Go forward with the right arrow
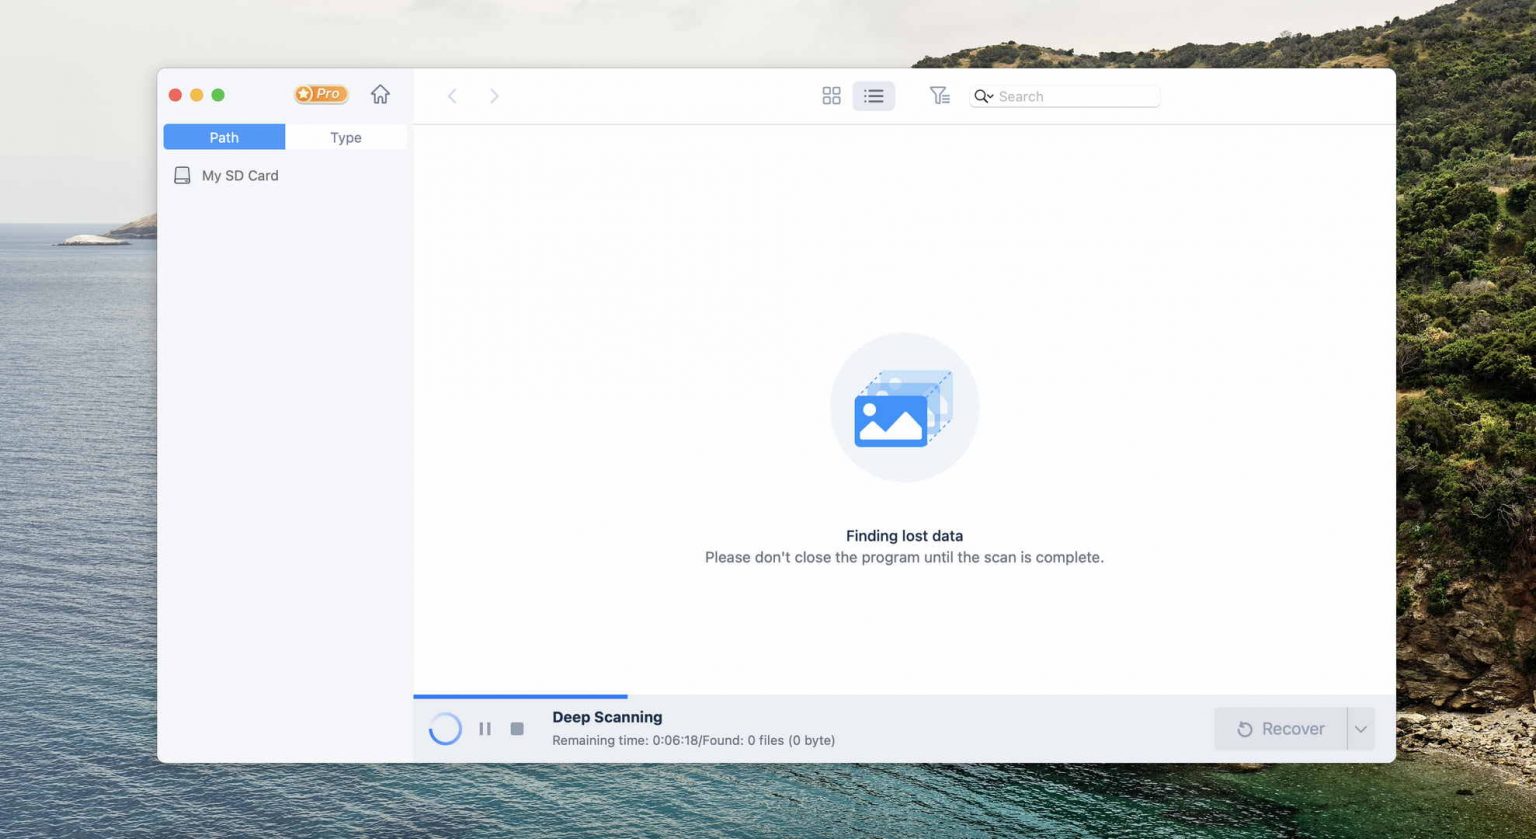The height and width of the screenshot is (839, 1536). 494,96
